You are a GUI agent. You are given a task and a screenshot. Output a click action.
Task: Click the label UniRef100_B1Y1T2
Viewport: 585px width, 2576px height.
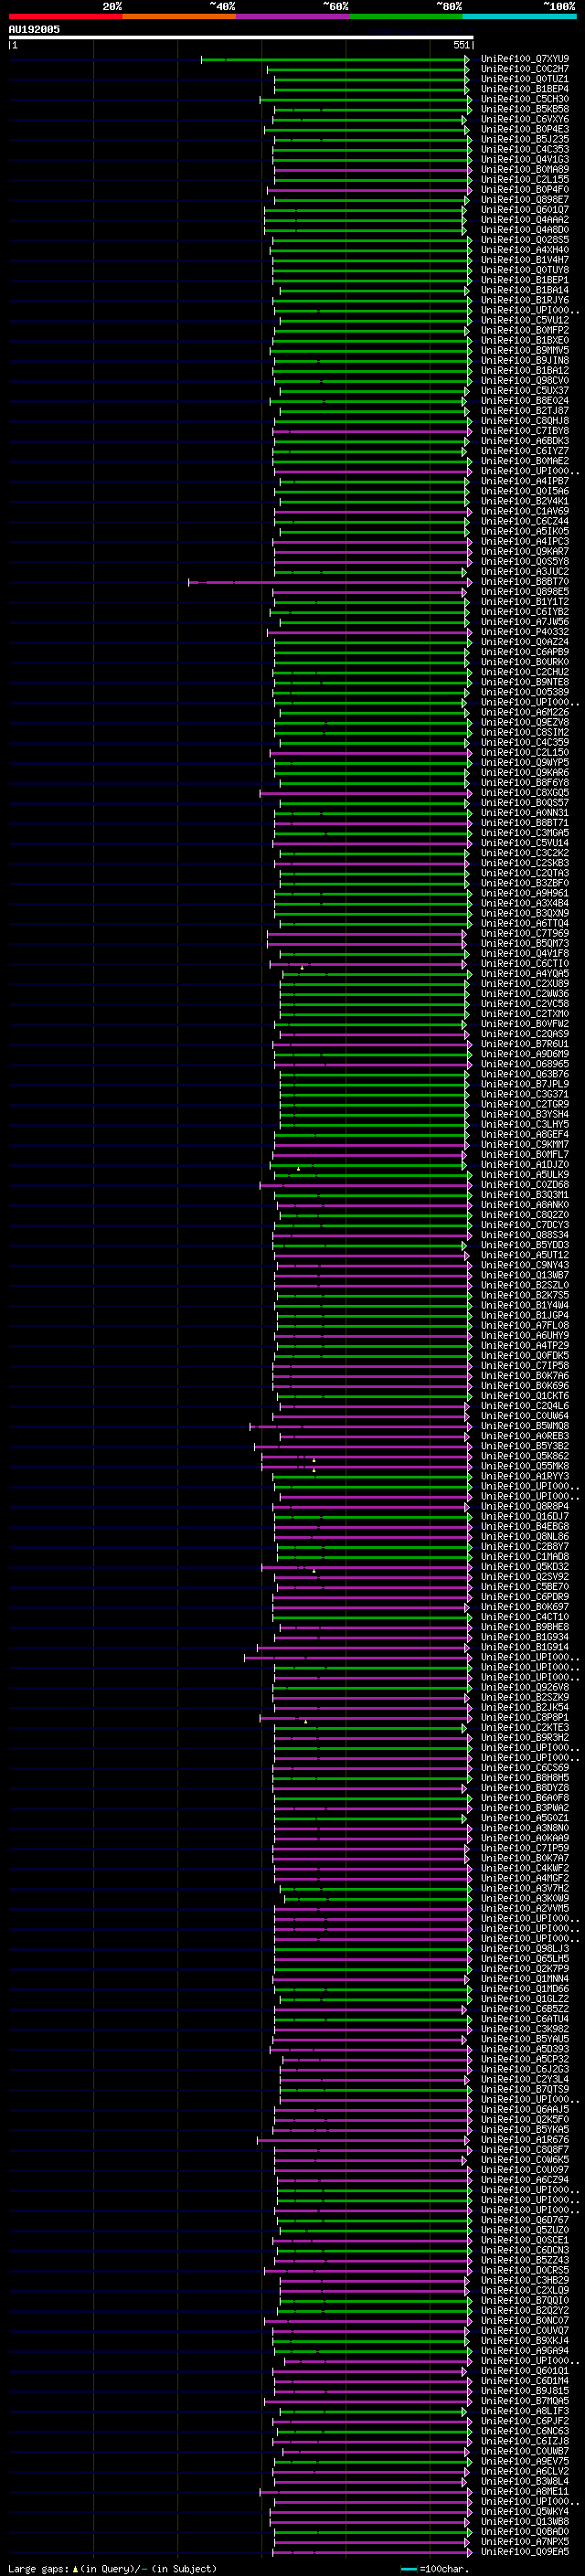coord(524,602)
